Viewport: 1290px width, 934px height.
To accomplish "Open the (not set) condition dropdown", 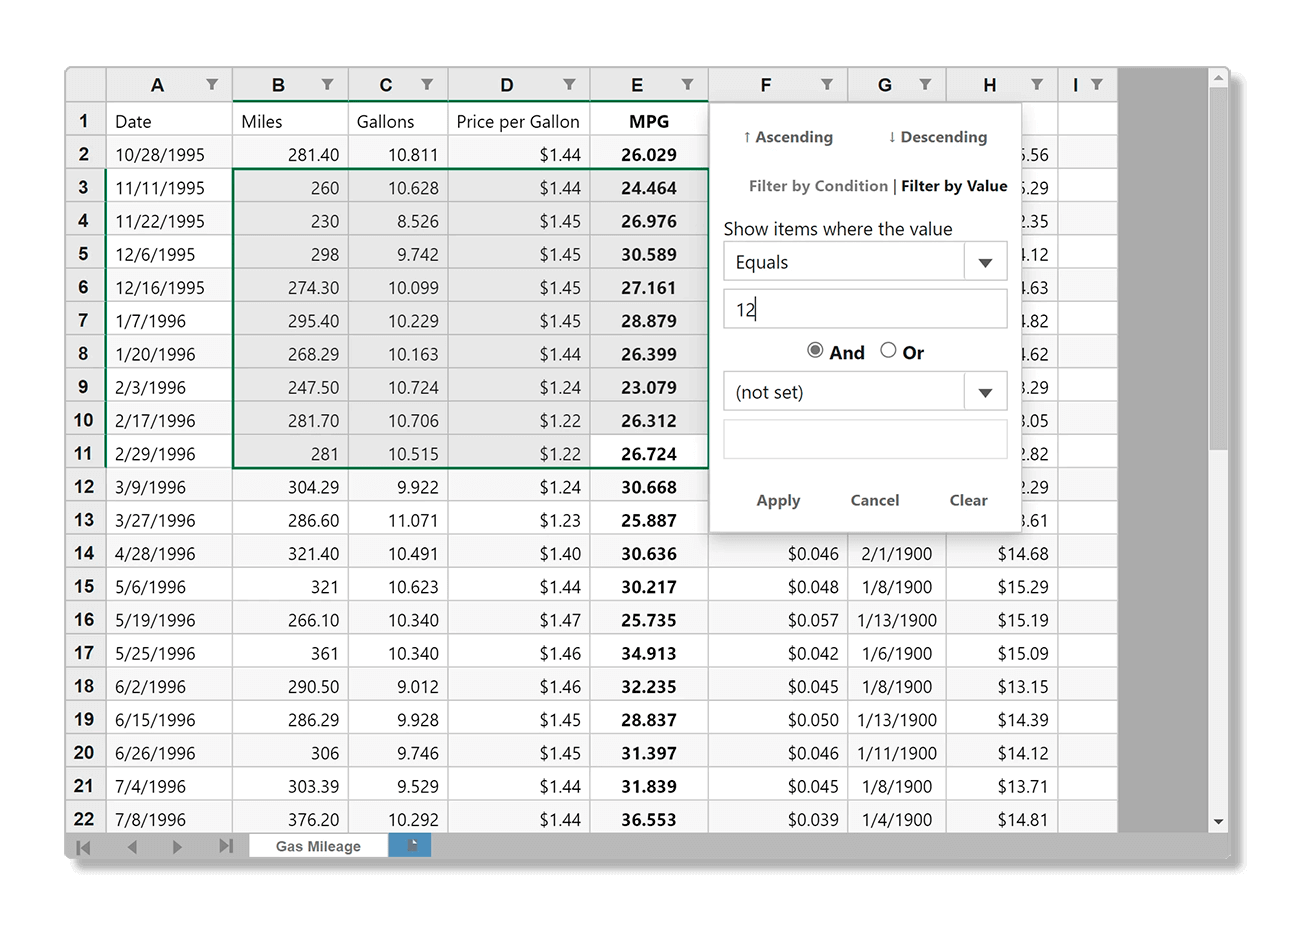I will point(985,393).
